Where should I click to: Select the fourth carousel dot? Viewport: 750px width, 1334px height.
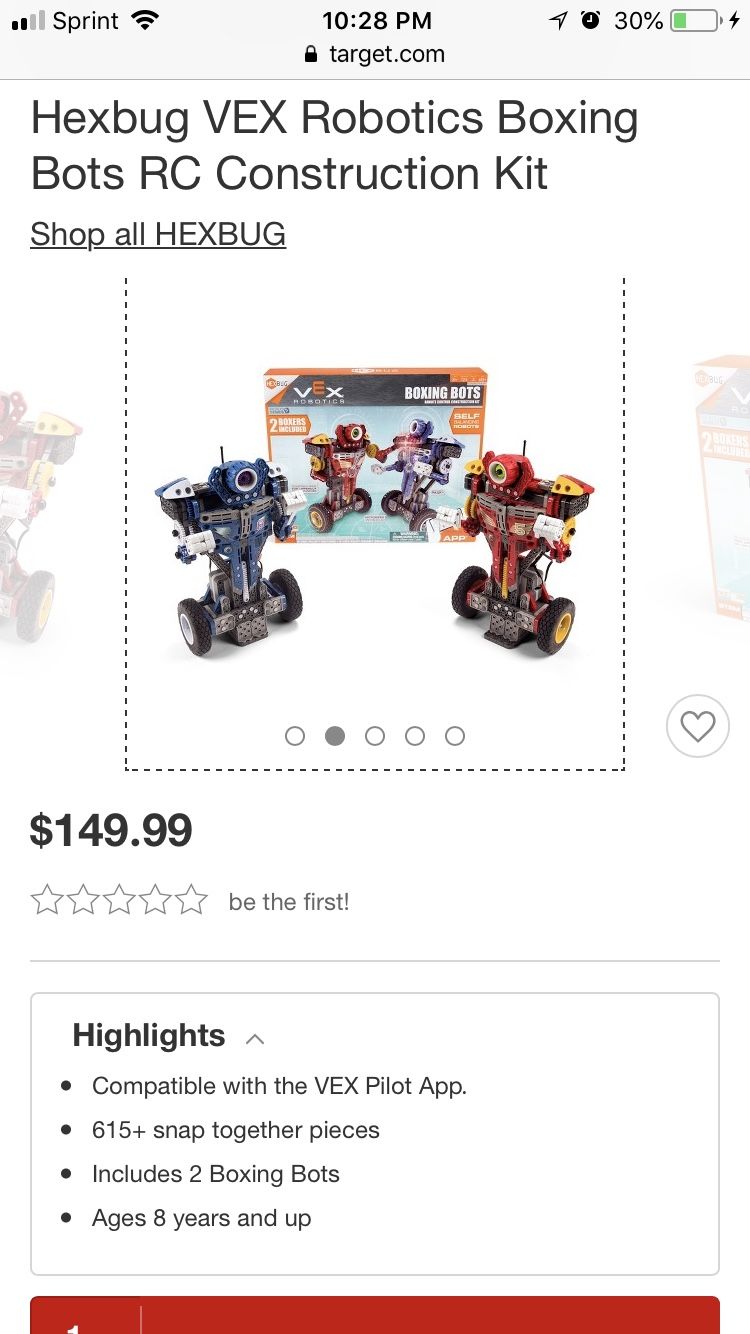click(415, 736)
